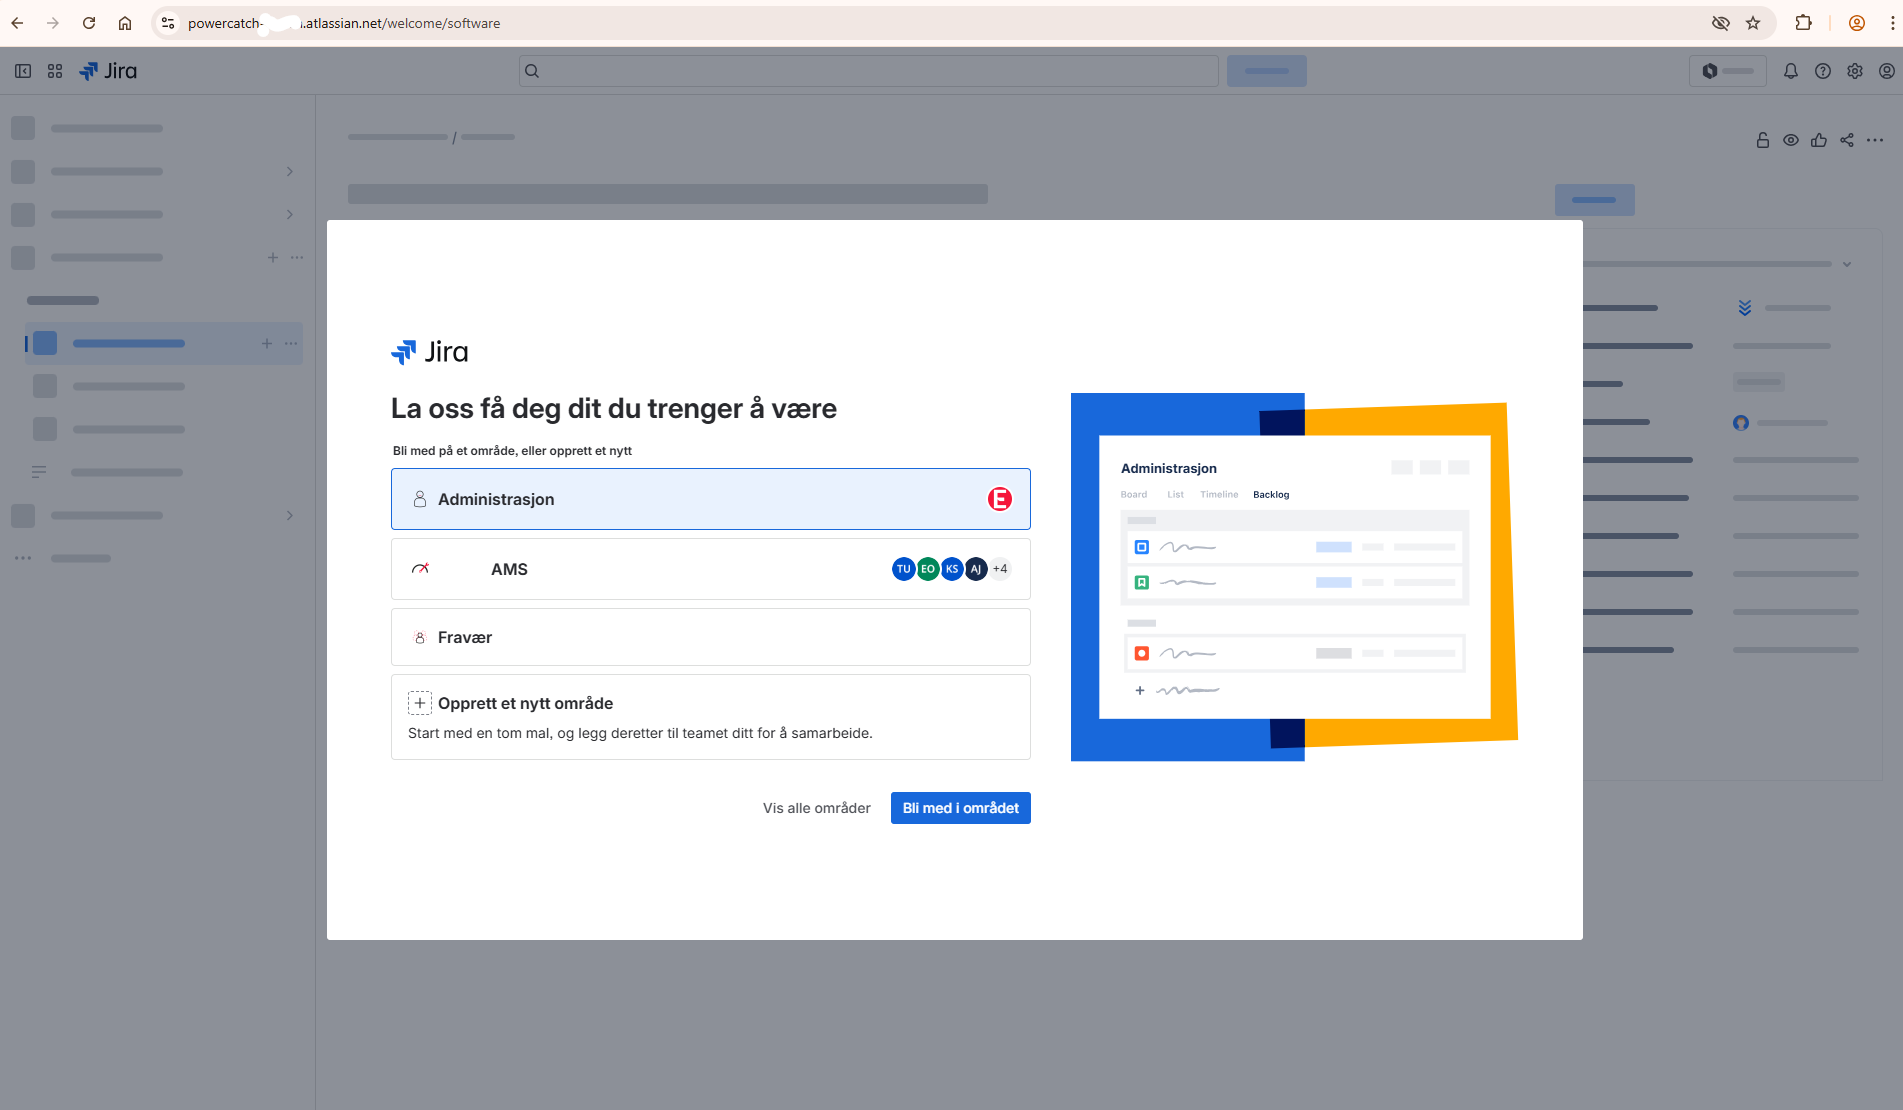Click the Bli med i området button
This screenshot has height=1110, width=1903.
(961, 808)
